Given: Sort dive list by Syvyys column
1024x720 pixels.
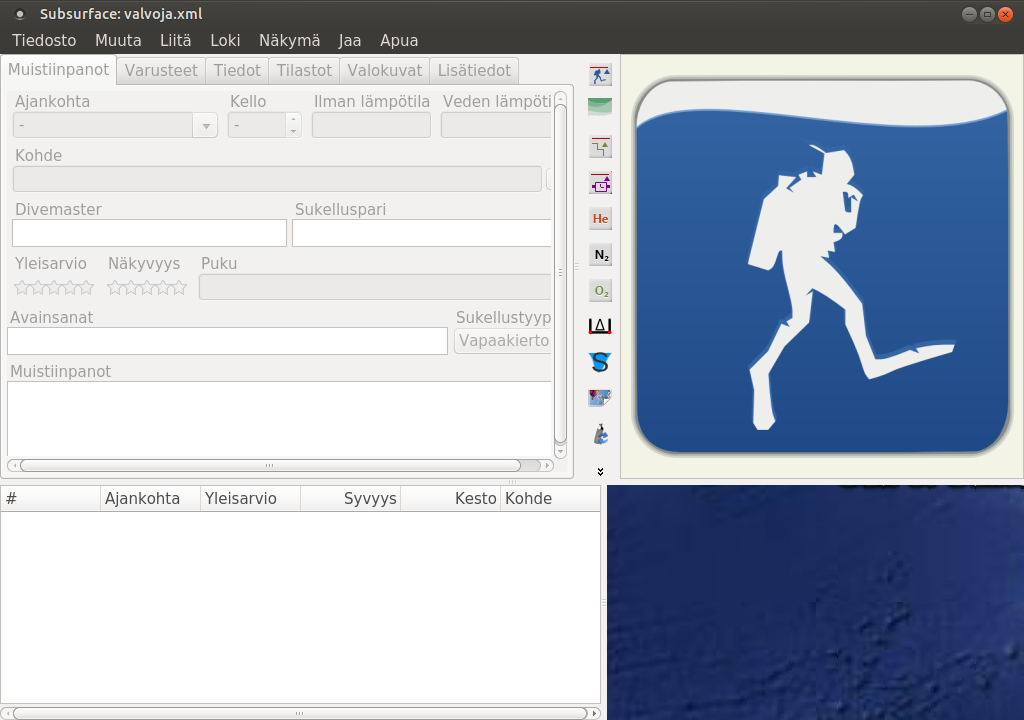Looking at the screenshot, I should click(x=369, y=498).
